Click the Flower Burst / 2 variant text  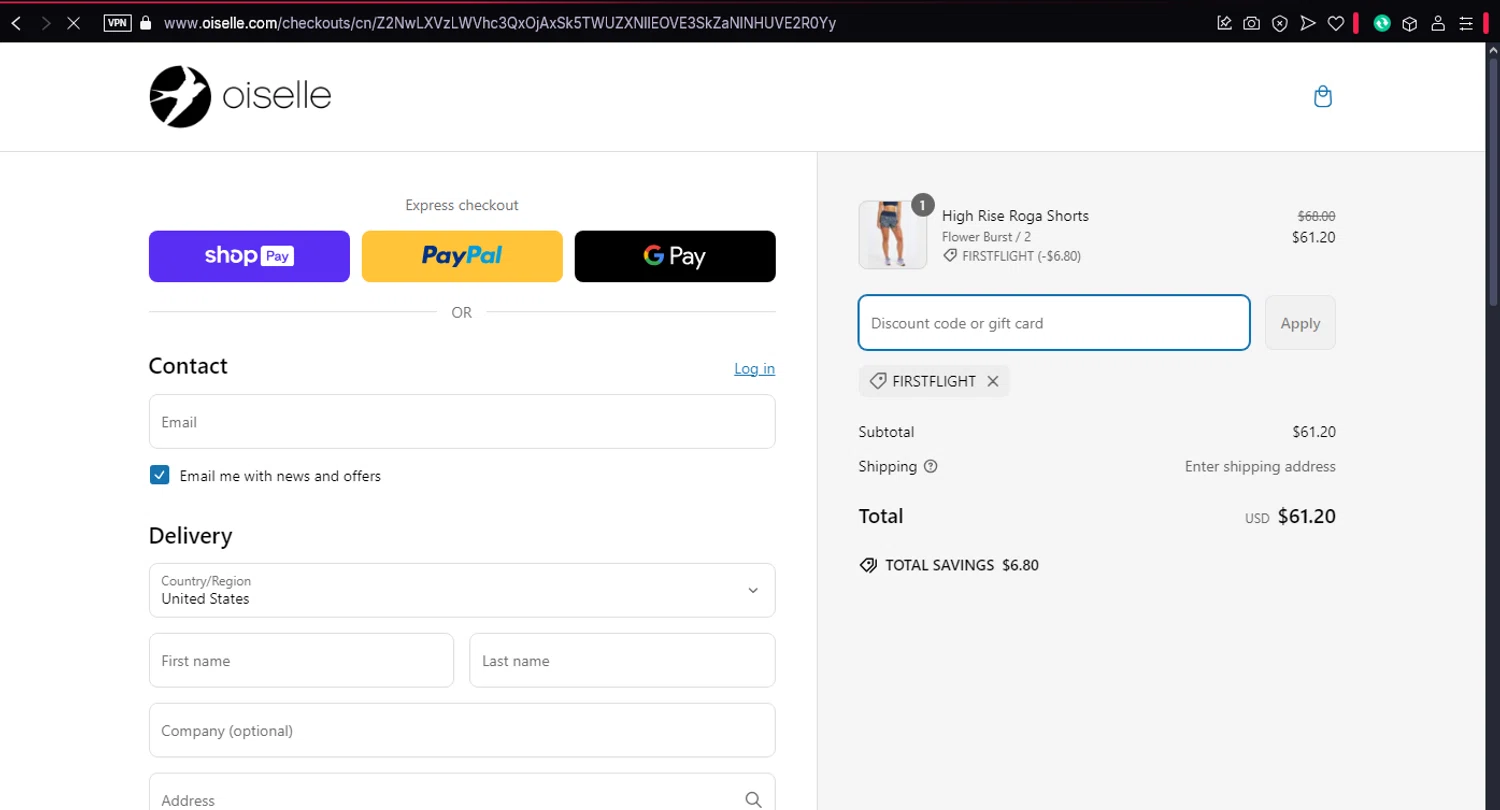pos(986,237)
